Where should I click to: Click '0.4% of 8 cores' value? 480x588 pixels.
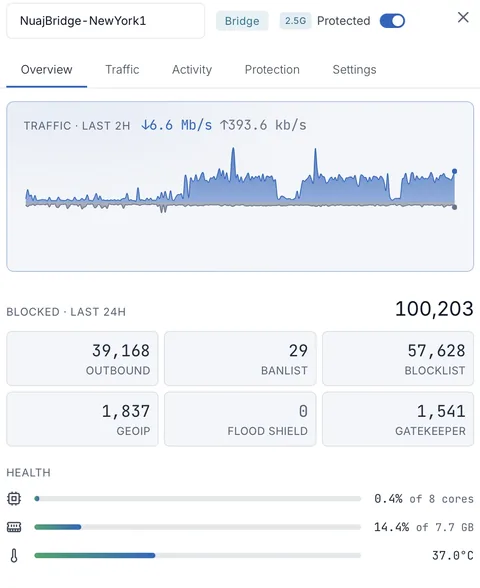point(424,499)
